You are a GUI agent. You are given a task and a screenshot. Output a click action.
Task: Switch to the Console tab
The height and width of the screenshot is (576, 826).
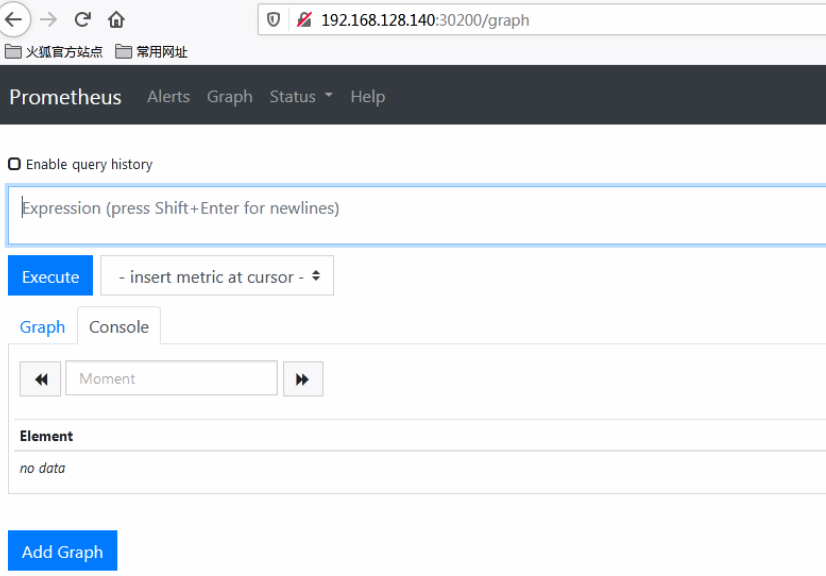tap(119, 327)
